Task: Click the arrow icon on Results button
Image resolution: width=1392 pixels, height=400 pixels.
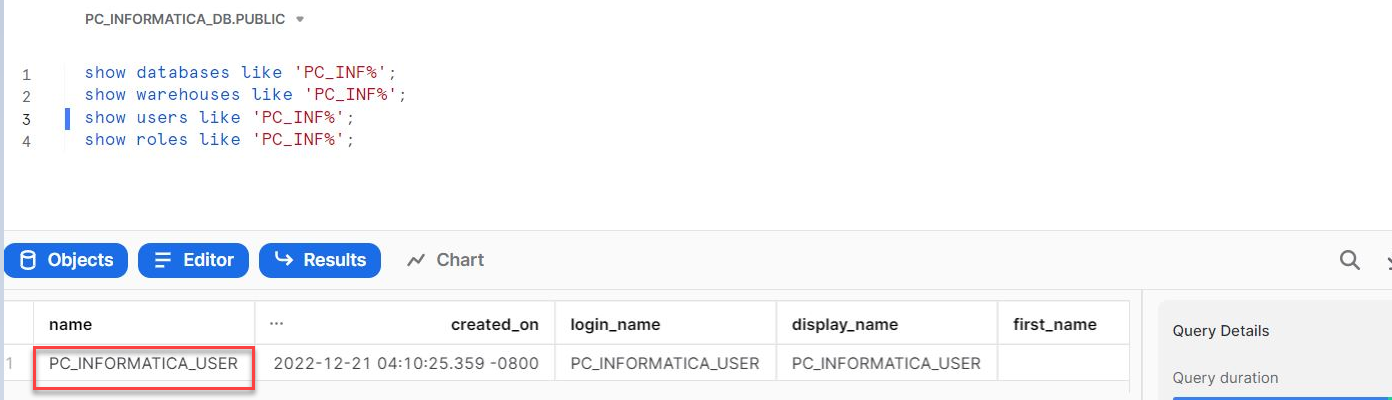Action: click(284, 261)
